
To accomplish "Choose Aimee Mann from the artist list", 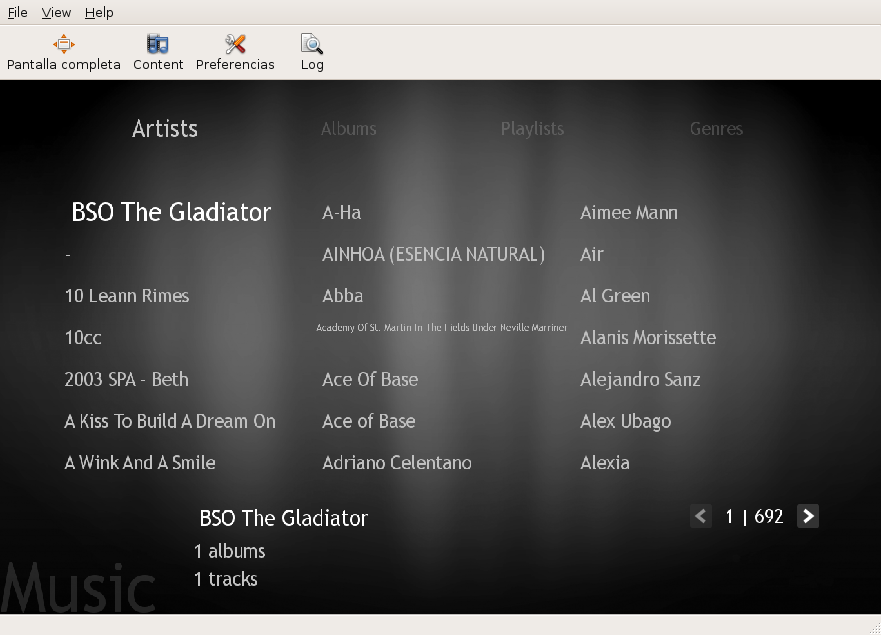I will pos(629,212).
